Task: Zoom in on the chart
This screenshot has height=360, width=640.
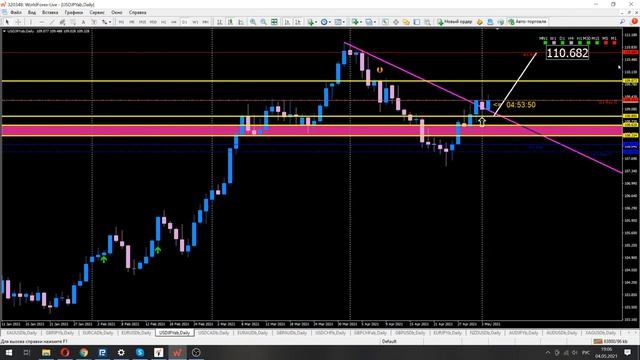Action: 253,22
